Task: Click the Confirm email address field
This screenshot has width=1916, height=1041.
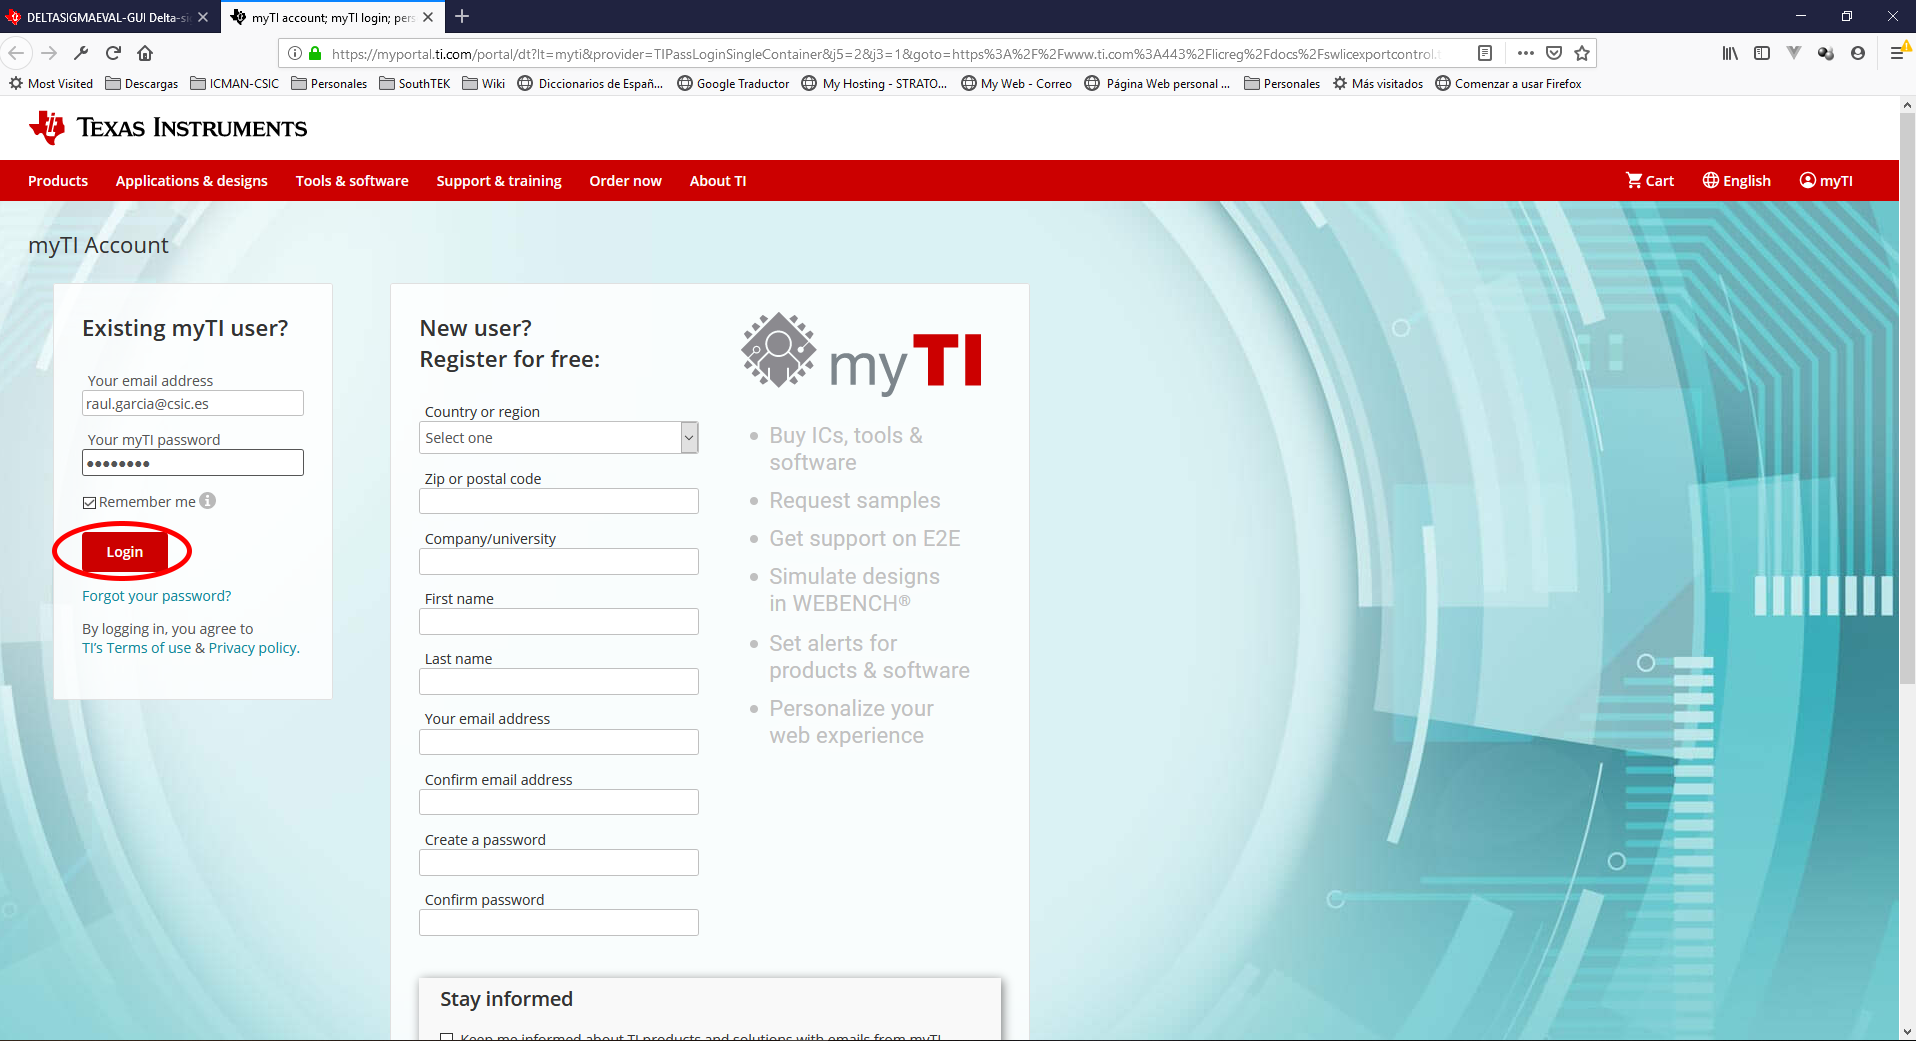Action: coord(559,802)
